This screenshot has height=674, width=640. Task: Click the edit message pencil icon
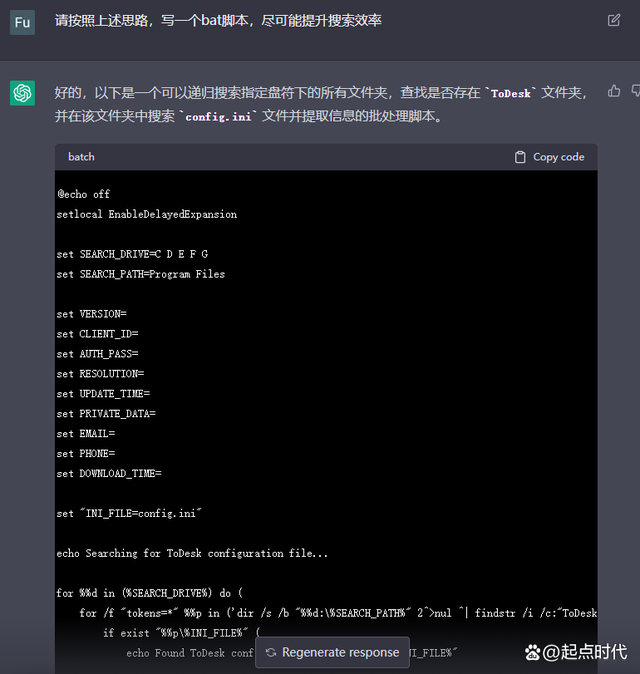(x=614, y=20)
